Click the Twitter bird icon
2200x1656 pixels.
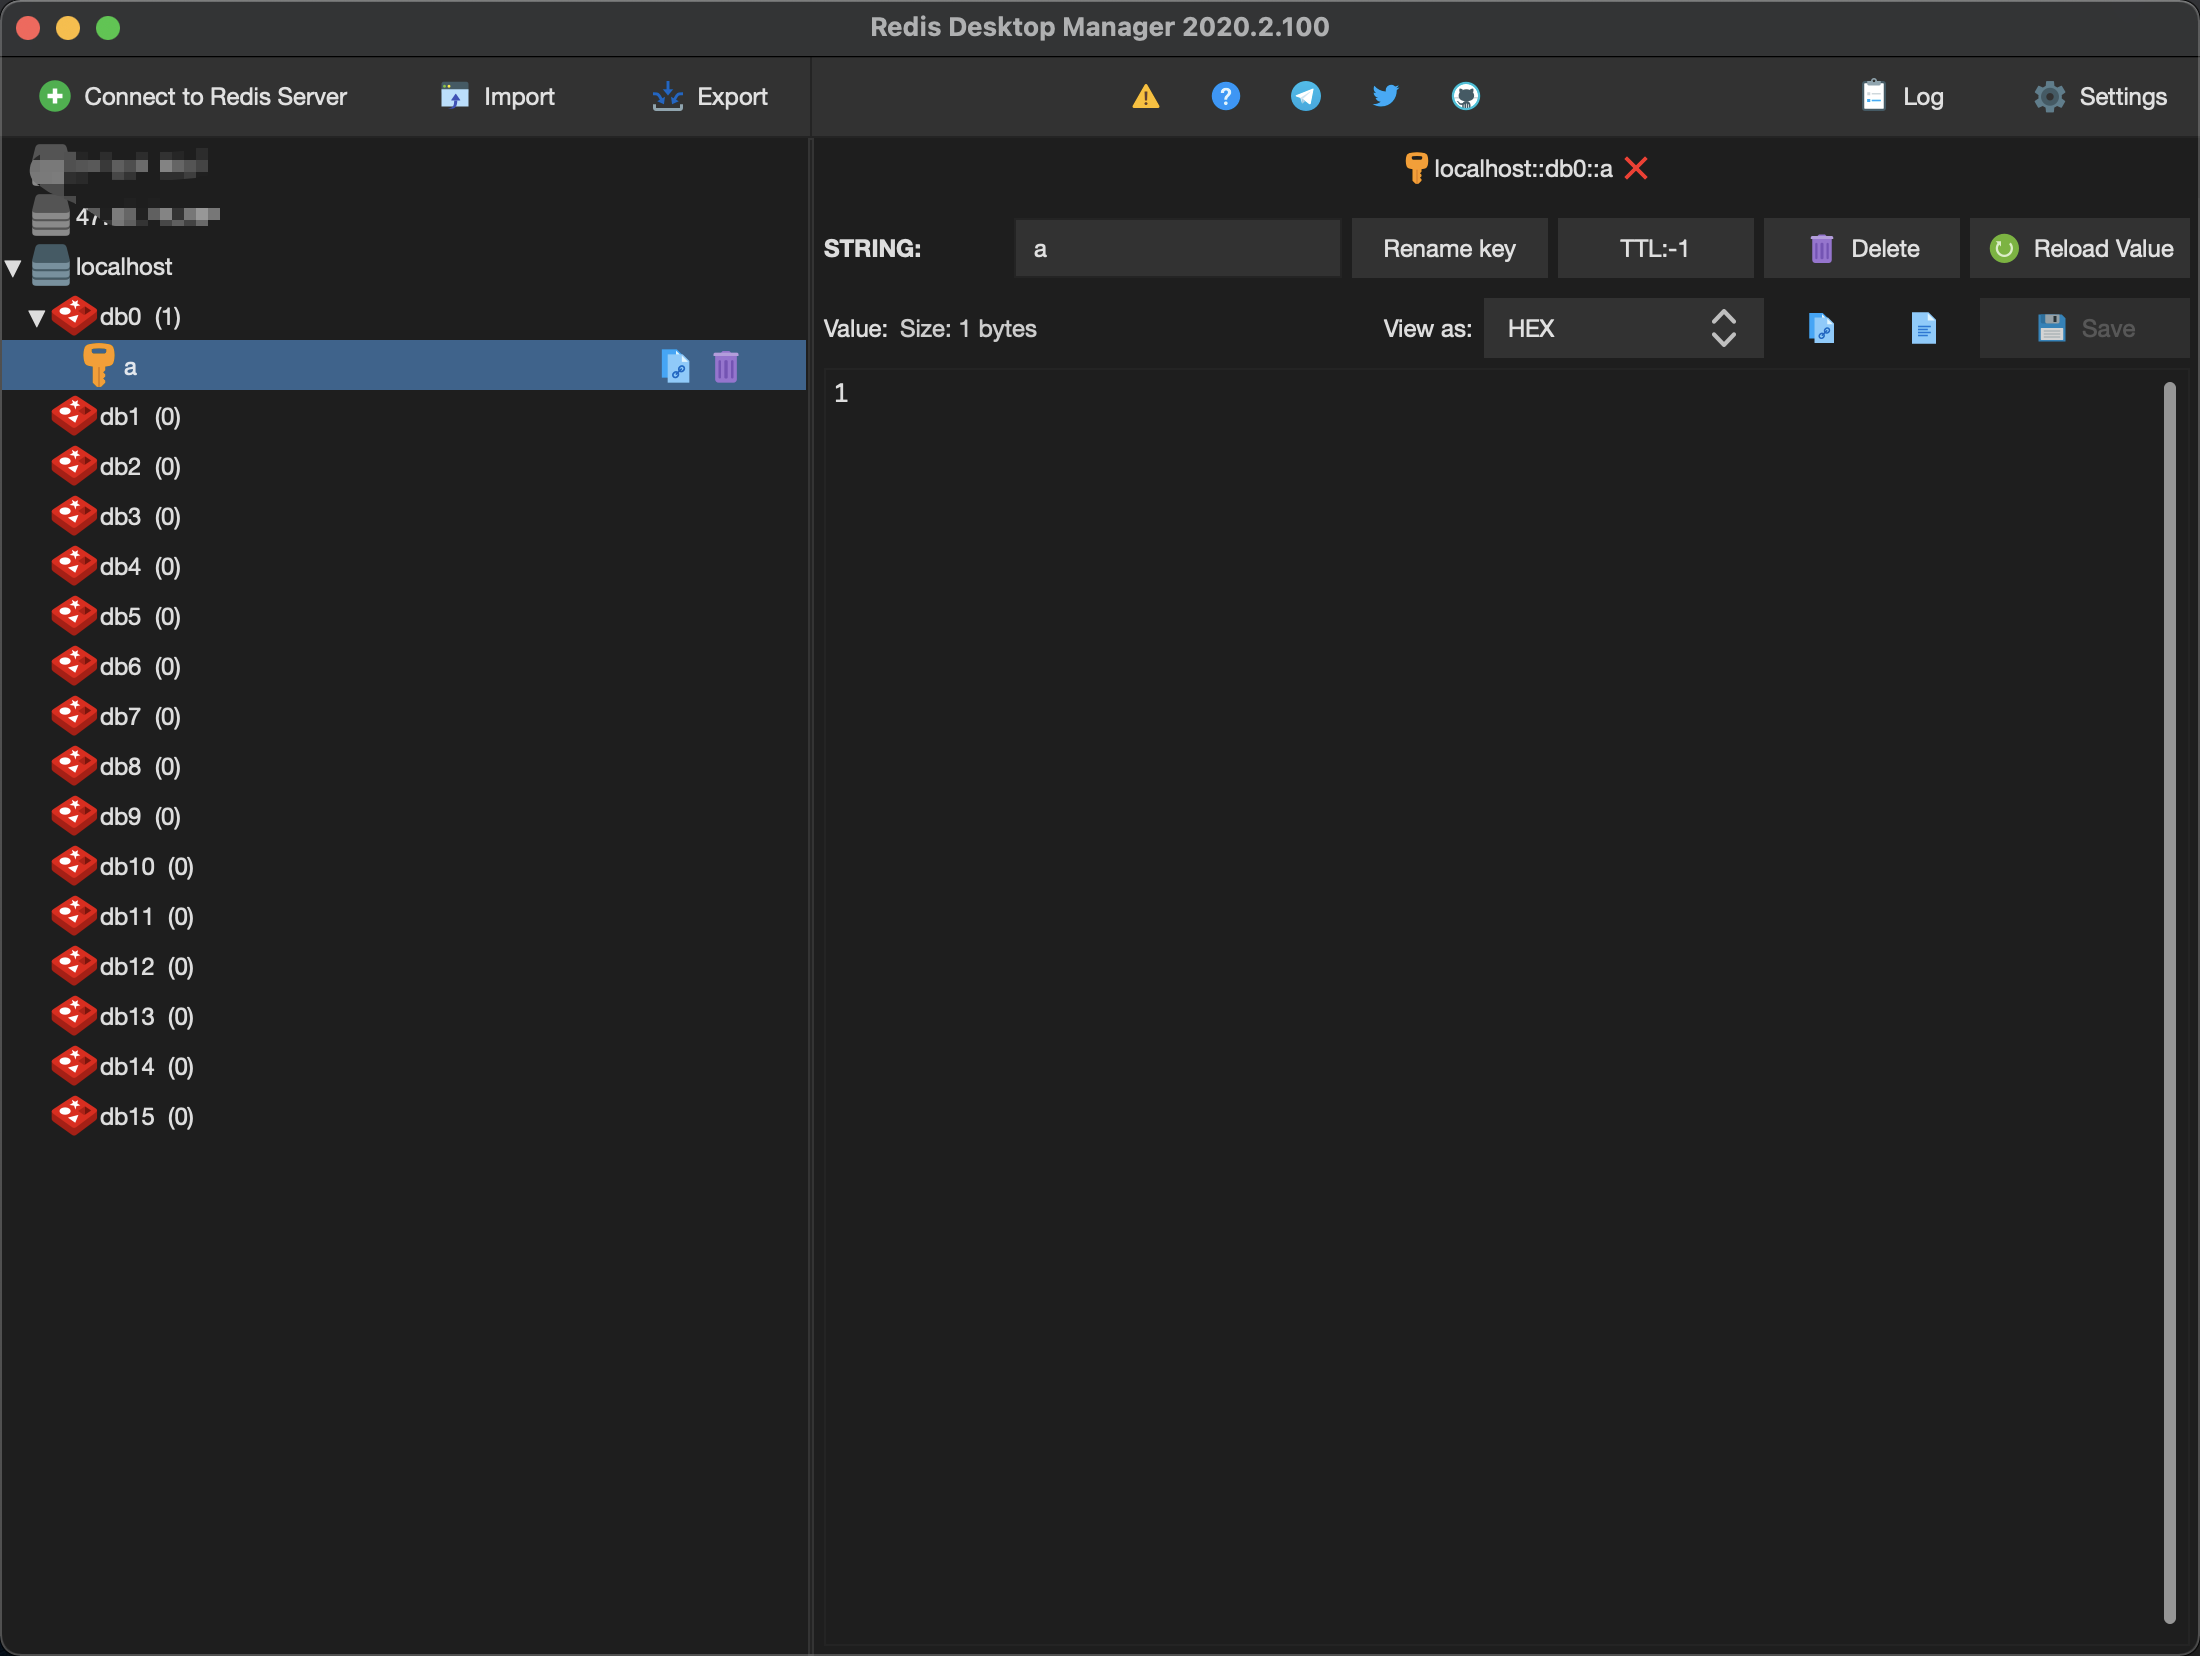tap(1385, 97)
